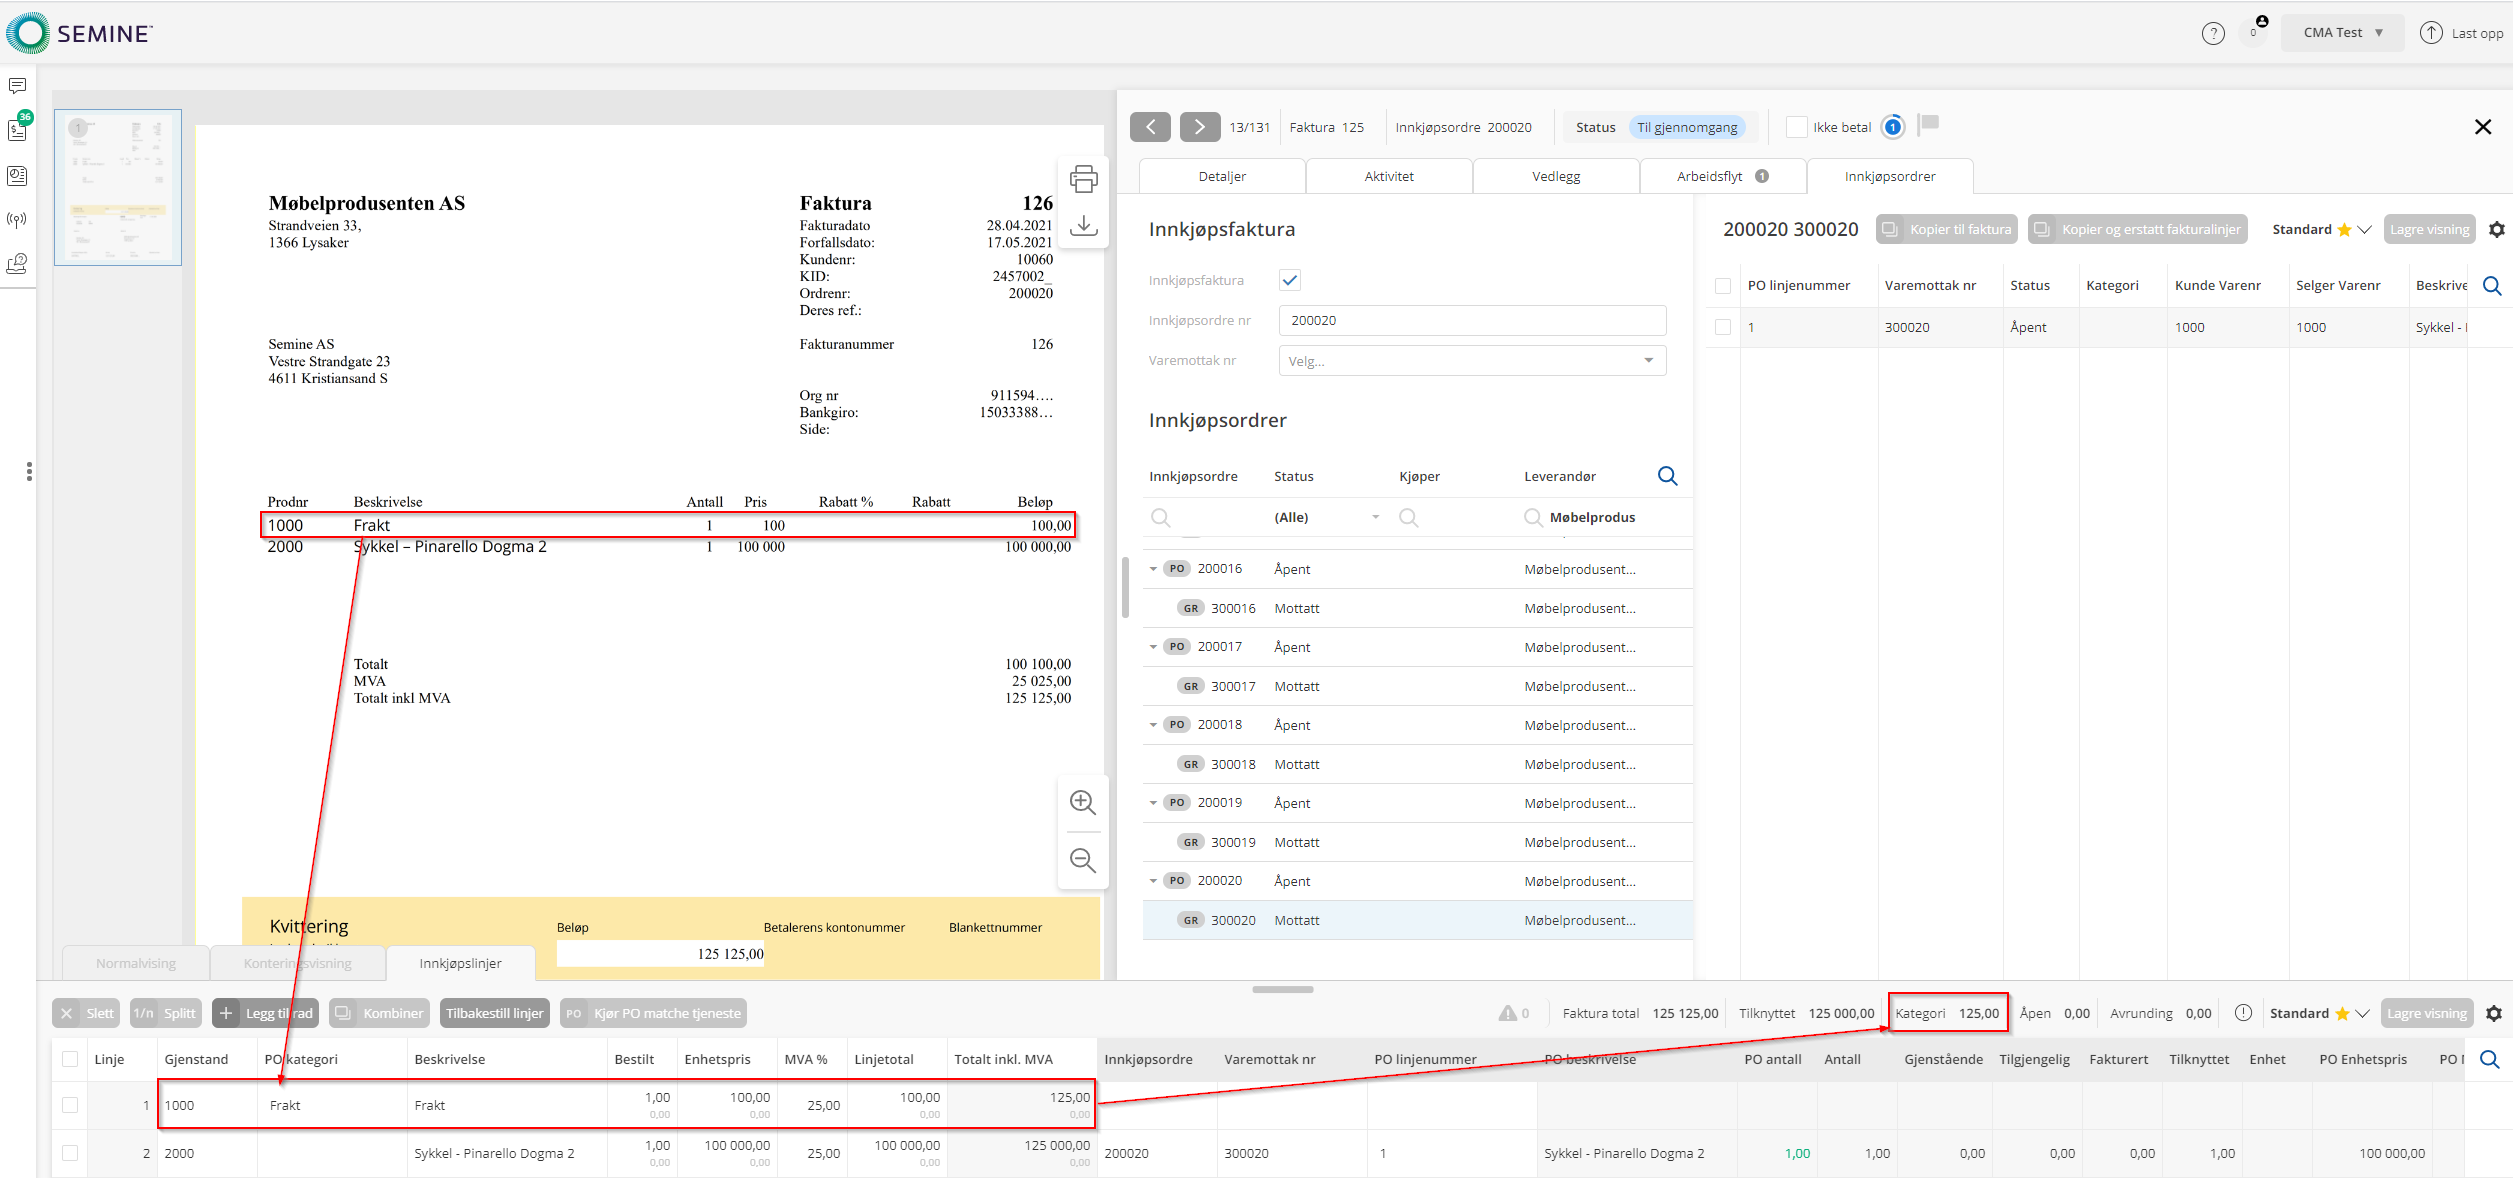Zoom out of the invoice preview
2513x1178 pixels.
pos(1082,860)
